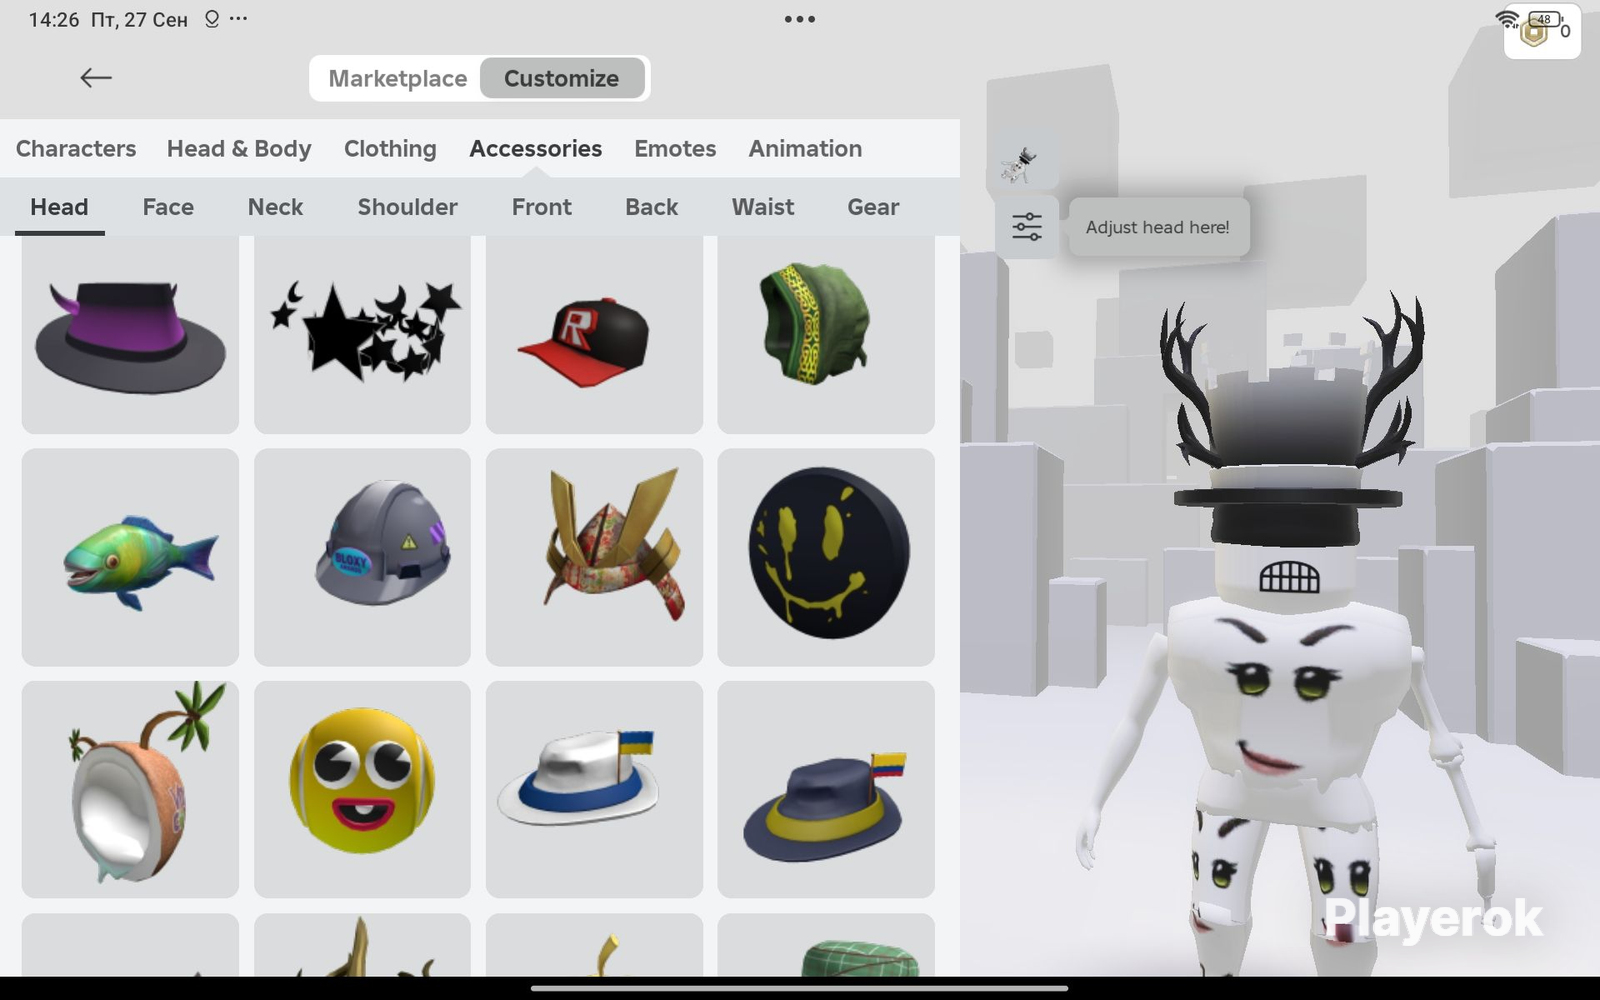Select the Head accessory subcategory

point(59,207)
